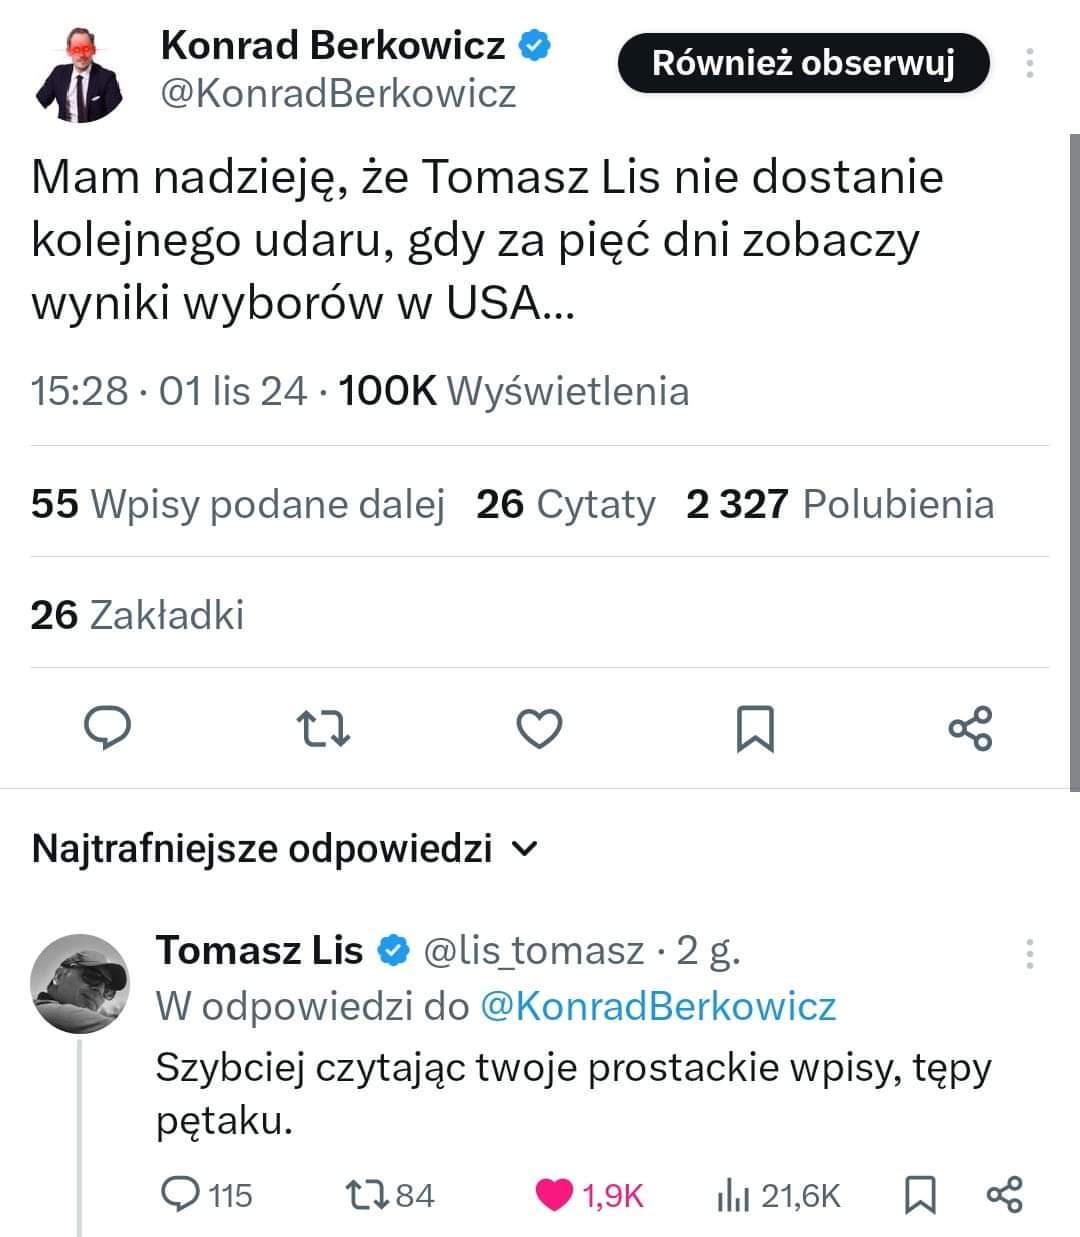Open Konrad Berkowicz's profile picture
Image resolution: width=1080 pixels, height=1237 pixels.
point(80,73)
